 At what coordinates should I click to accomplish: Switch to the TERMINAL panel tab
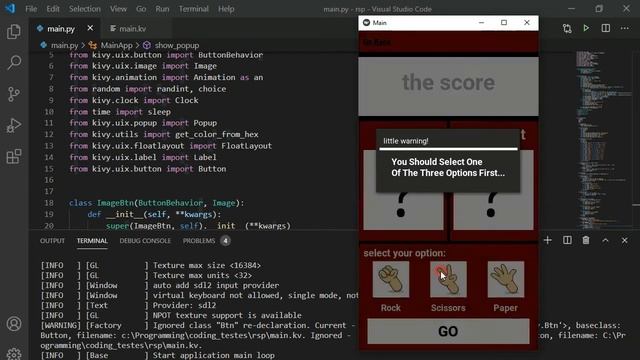(x=92, y=241)
